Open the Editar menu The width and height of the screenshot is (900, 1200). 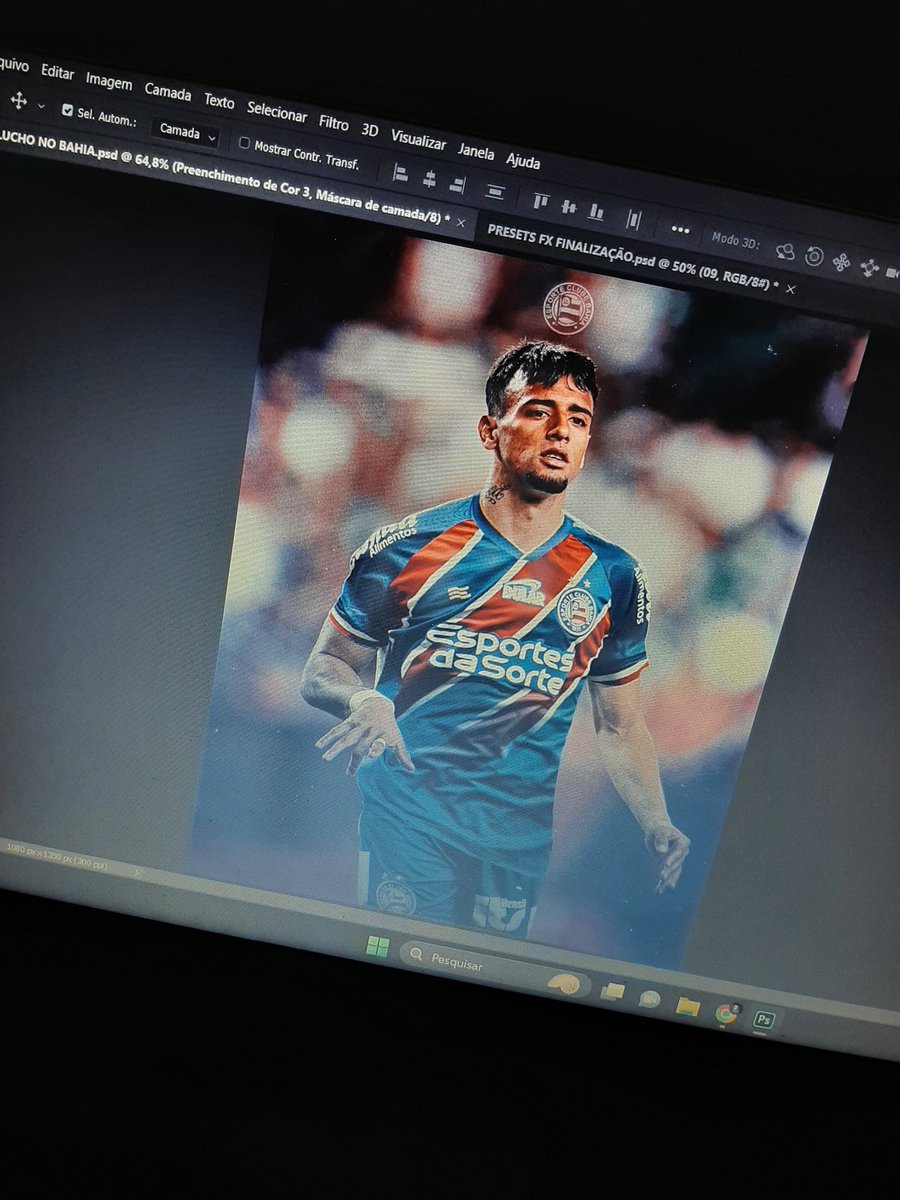click(57, 72)
